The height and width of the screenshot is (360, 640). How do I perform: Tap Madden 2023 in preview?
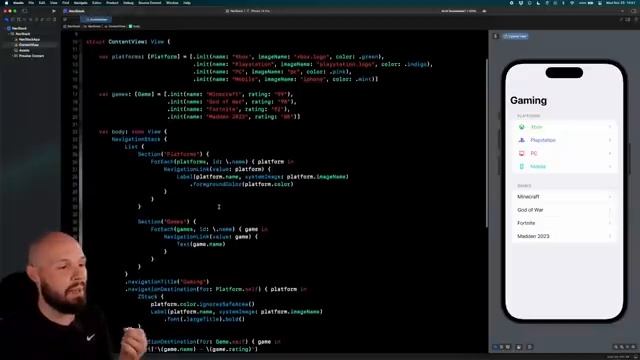point(564,236)
